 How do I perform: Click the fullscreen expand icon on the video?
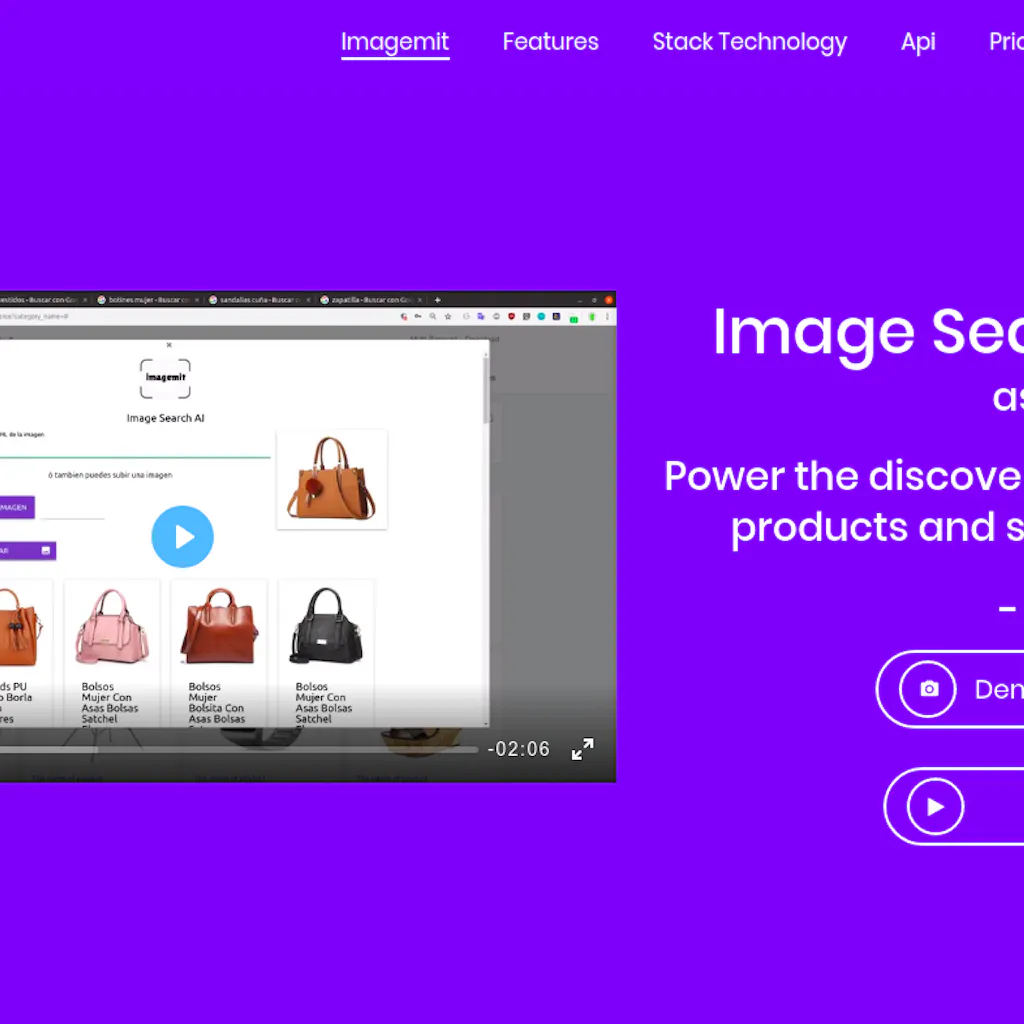point(582,748)
